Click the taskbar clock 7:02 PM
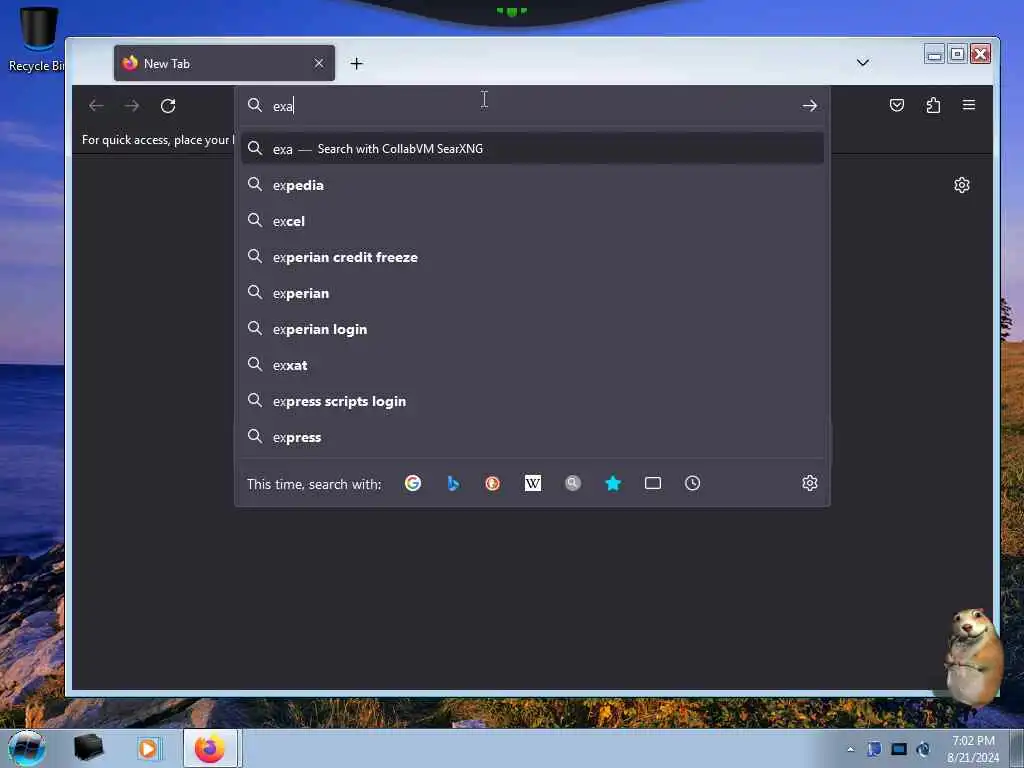The height and width of the screenshot is (768, 1024). (973, 749)
